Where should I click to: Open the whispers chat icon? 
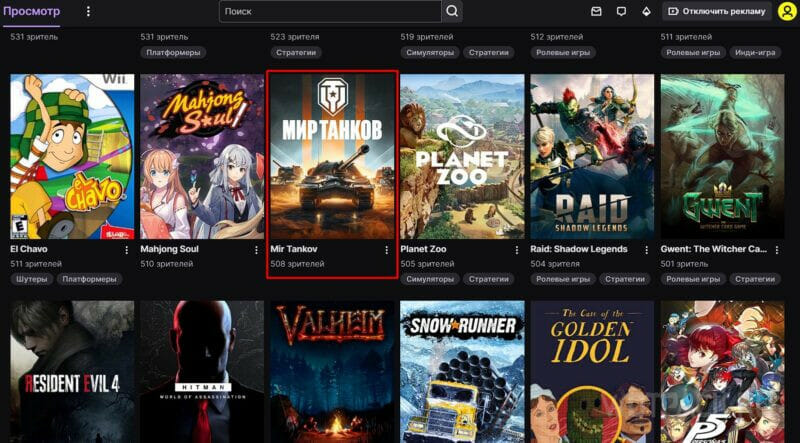click(621, 11)
